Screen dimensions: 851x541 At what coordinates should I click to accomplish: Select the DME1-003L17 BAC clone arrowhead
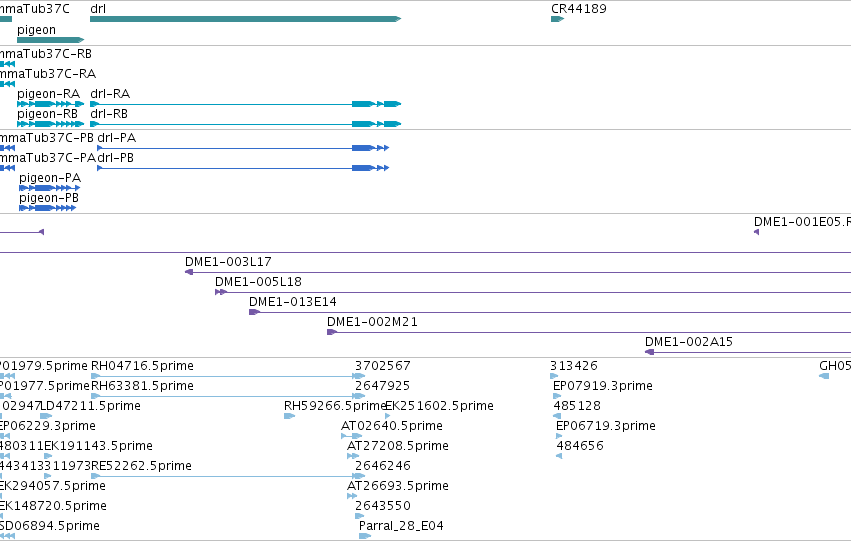click(189, 272)
